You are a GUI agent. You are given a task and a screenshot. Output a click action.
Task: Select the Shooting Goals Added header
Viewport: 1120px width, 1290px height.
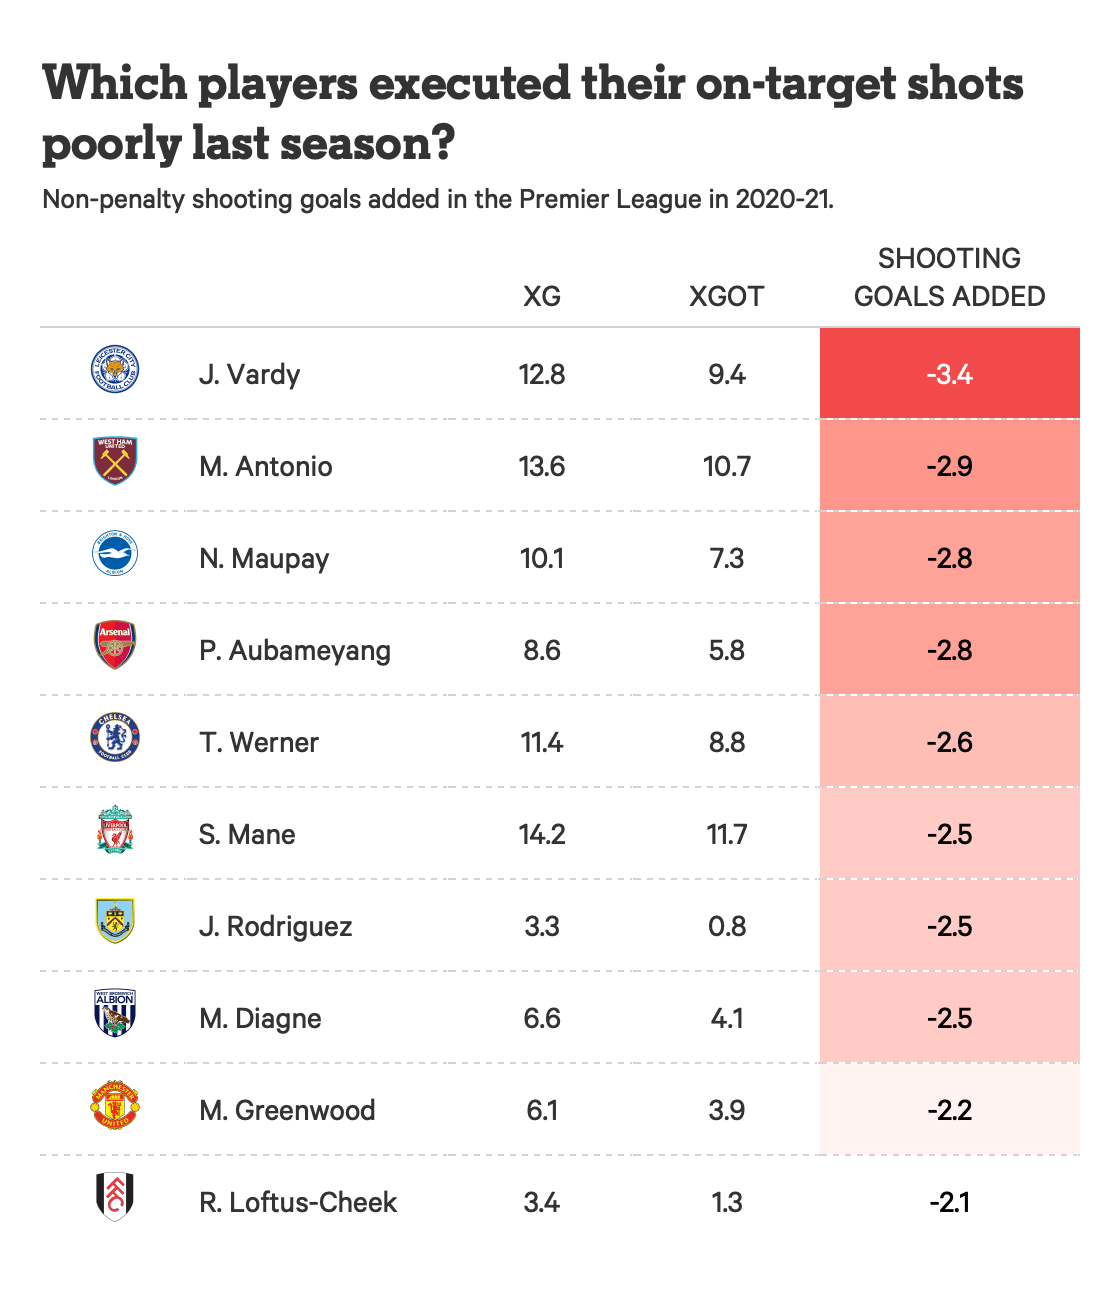point(949,278)
